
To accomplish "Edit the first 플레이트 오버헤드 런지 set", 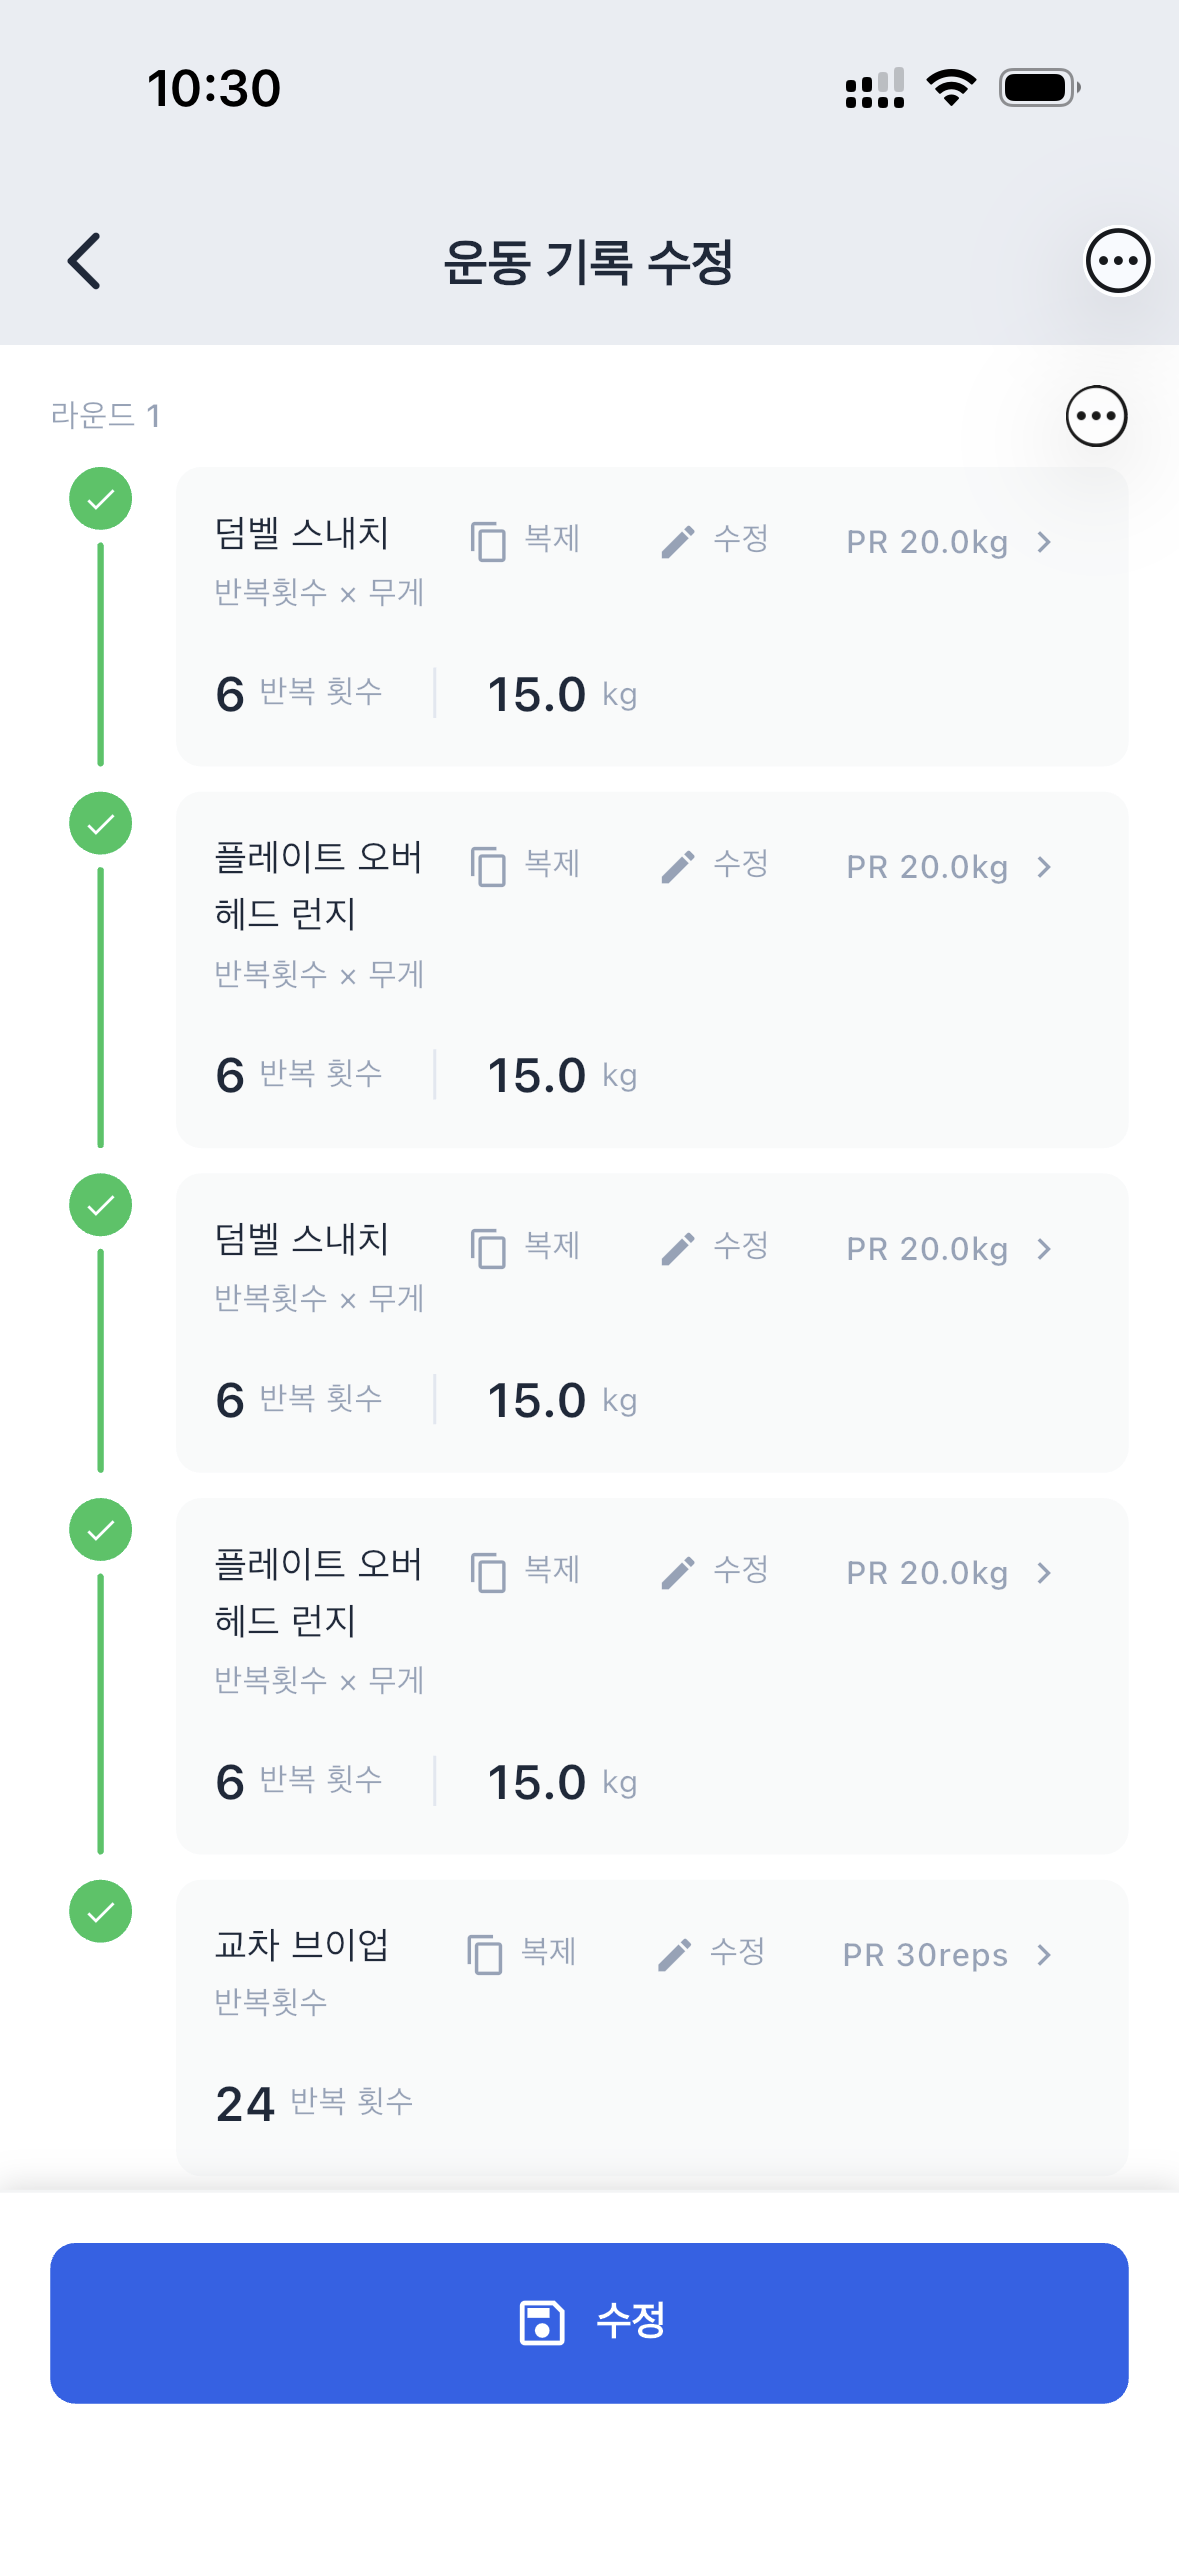I will (x=715, y=866).
